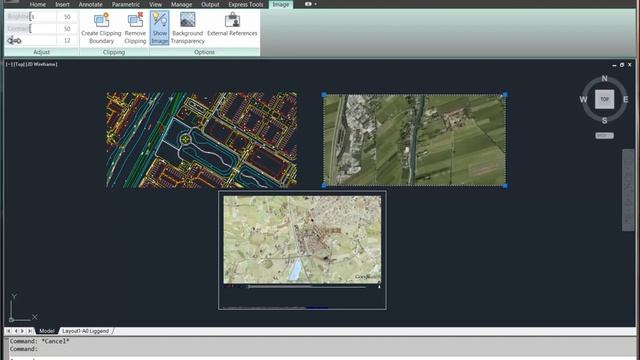
Task: Minimize the drawing viewport window
Action: (x=614, y=65)
